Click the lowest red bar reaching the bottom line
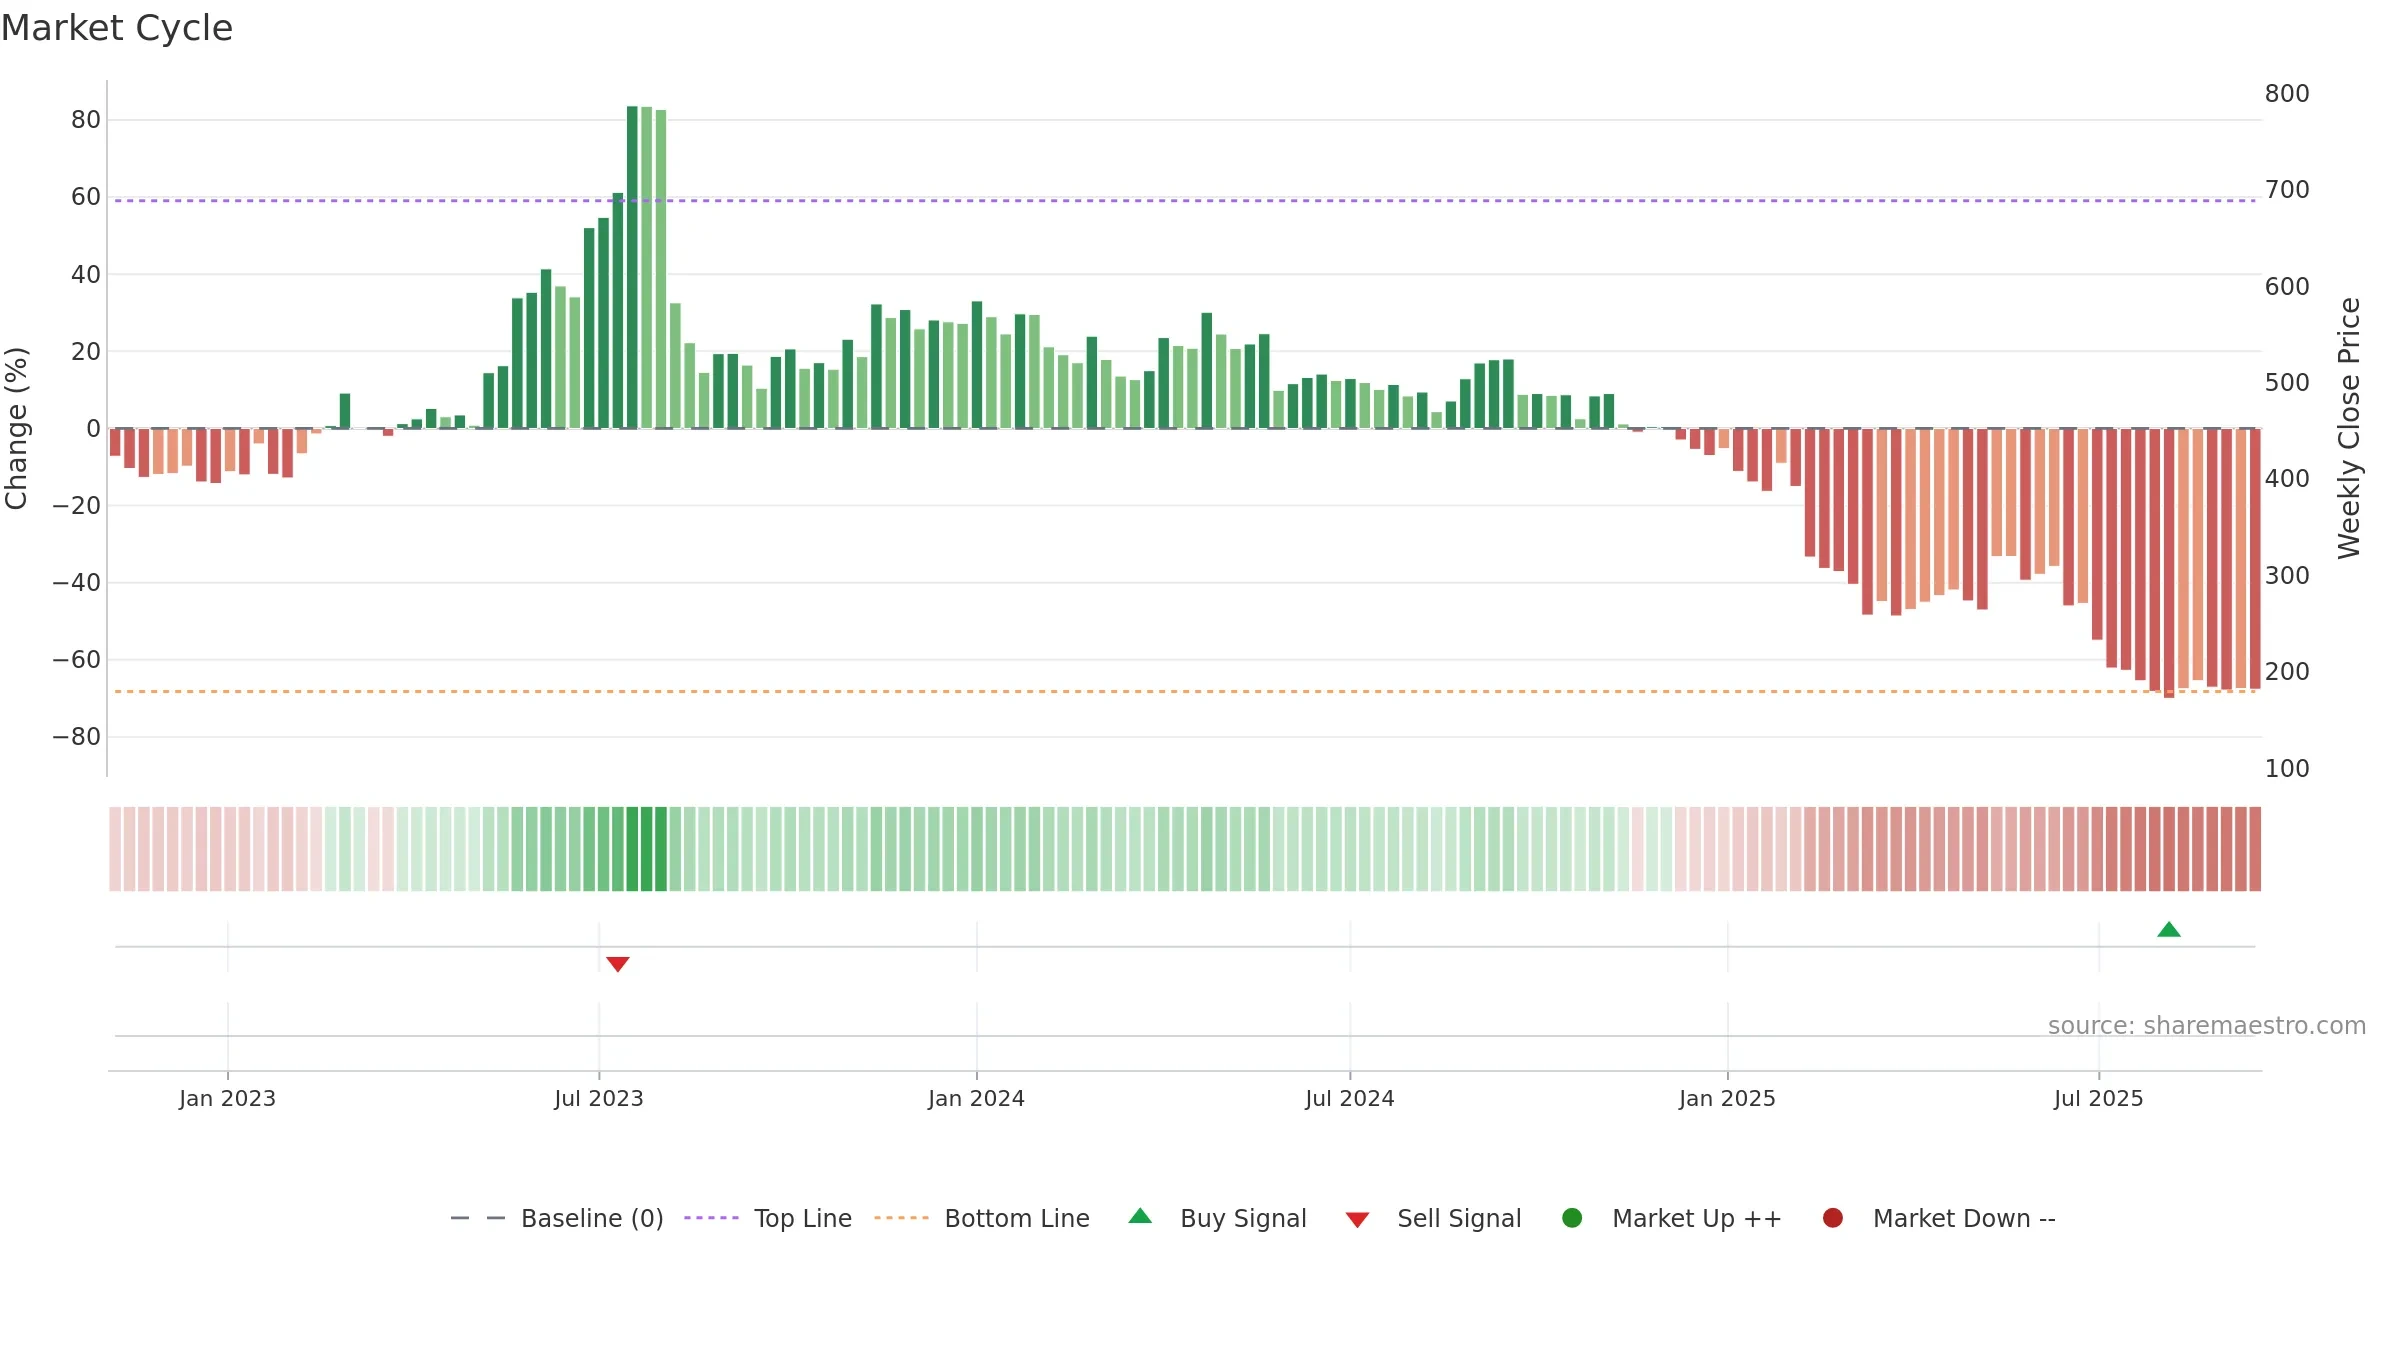The width and height of the screenshot is (2400, 1350). (2169, 563)
